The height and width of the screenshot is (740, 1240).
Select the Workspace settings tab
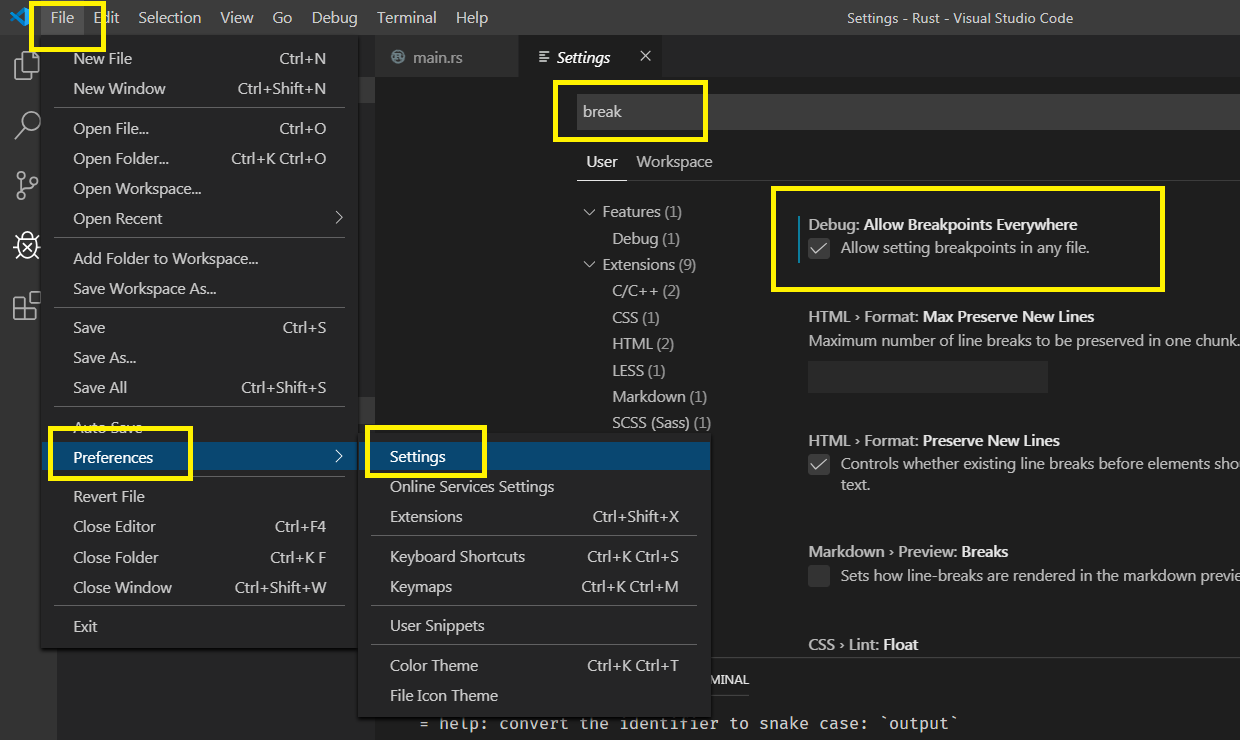click(x=674, y=162)
